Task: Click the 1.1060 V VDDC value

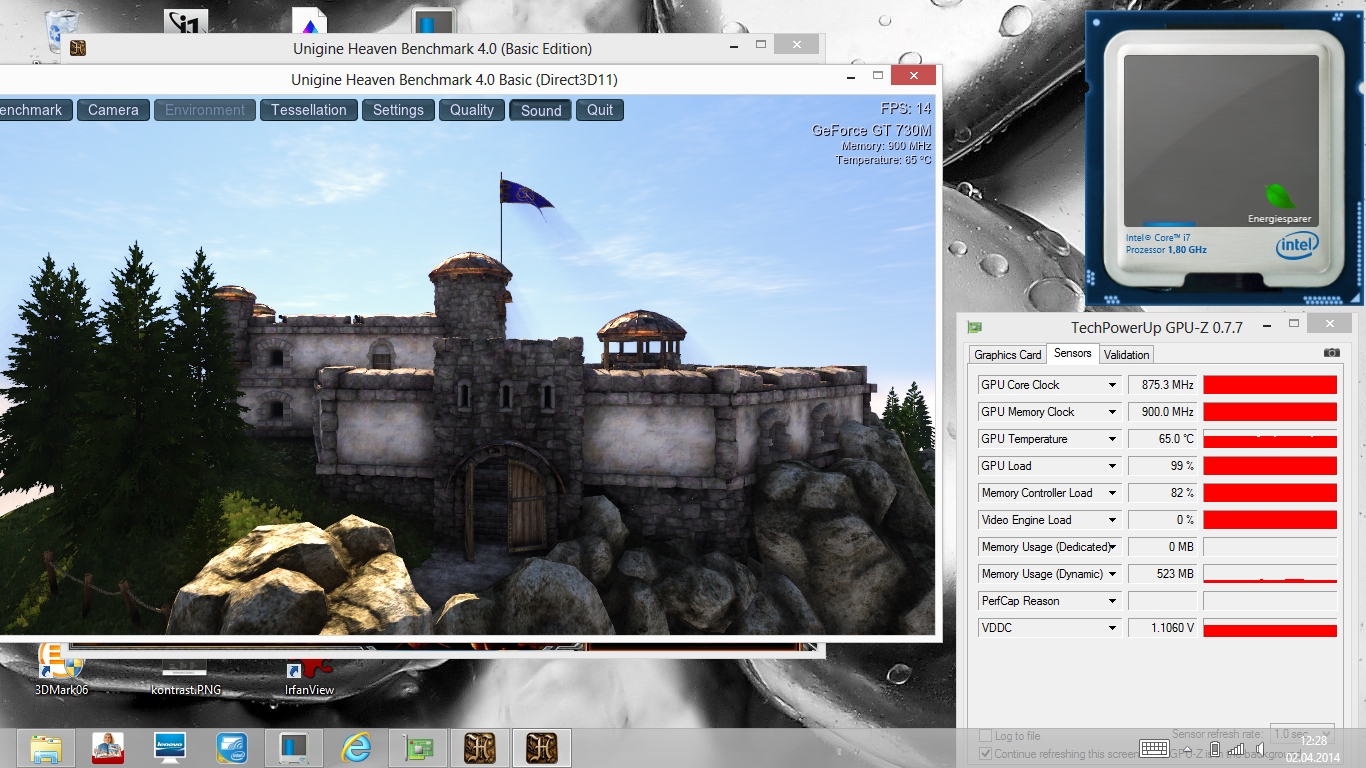Action: pyautogui.click(x=1162, y=628)
